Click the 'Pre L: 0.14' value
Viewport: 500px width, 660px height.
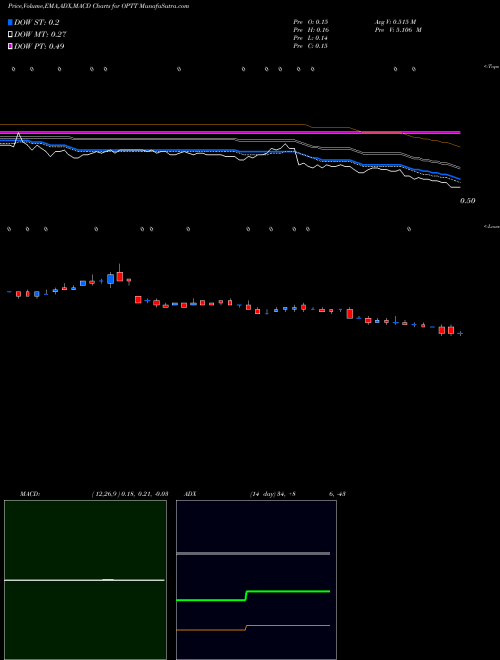[311, 38]
